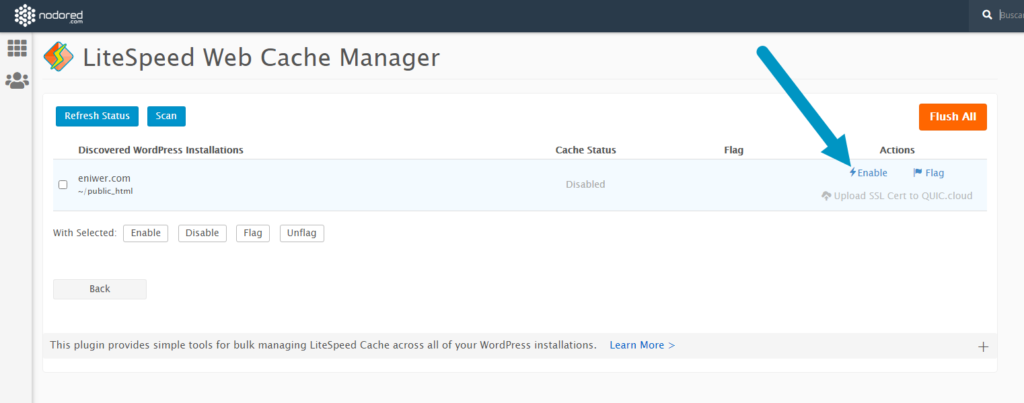Click the Disabled cache status text

click(585, 184)
